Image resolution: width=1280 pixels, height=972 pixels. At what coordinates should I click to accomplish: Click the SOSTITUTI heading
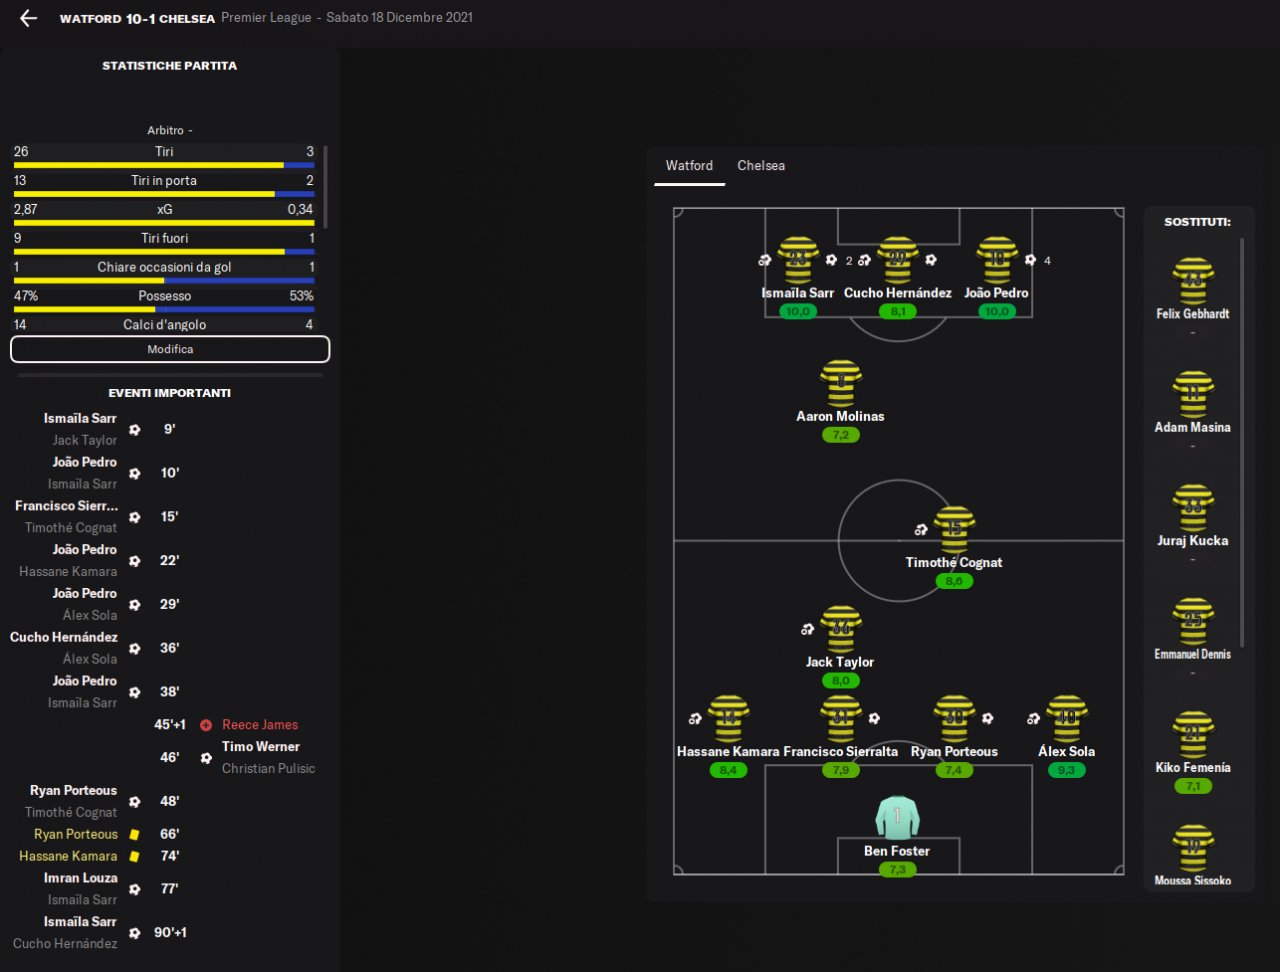coord(1197,222)
